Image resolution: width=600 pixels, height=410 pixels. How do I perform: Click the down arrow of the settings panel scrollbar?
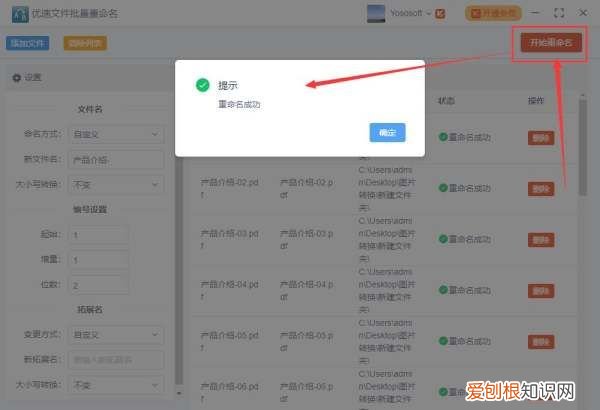[x=179, y=393]
